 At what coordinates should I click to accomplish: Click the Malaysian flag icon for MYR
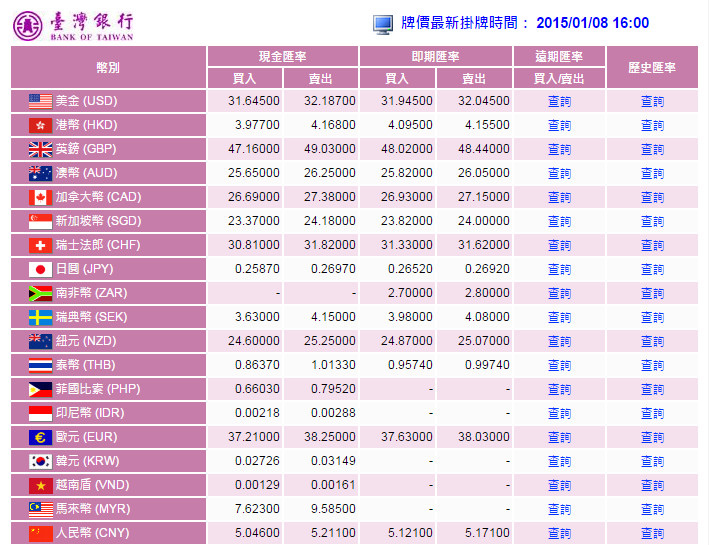tap(40, 509)
